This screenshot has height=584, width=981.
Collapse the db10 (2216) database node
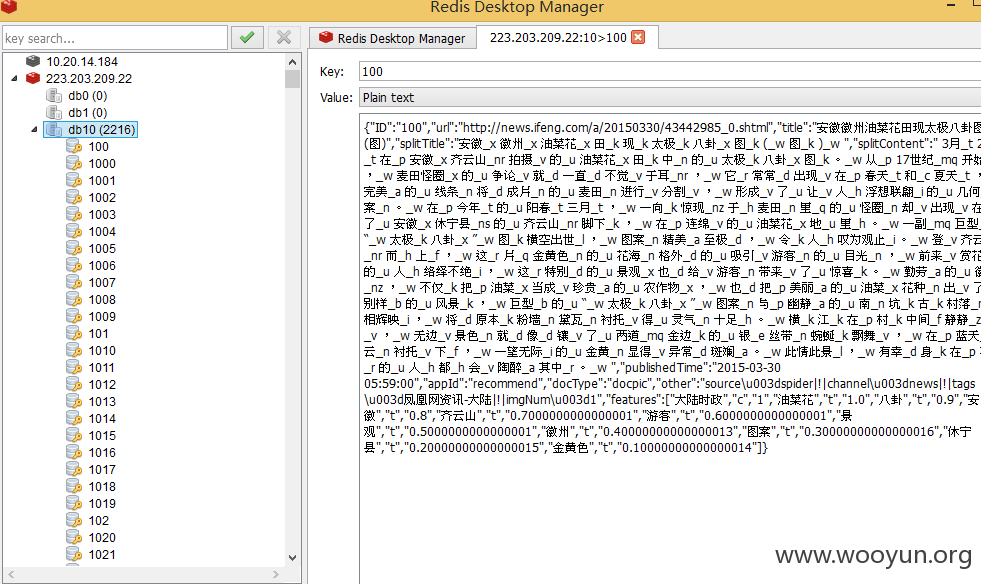click(34, 130)
